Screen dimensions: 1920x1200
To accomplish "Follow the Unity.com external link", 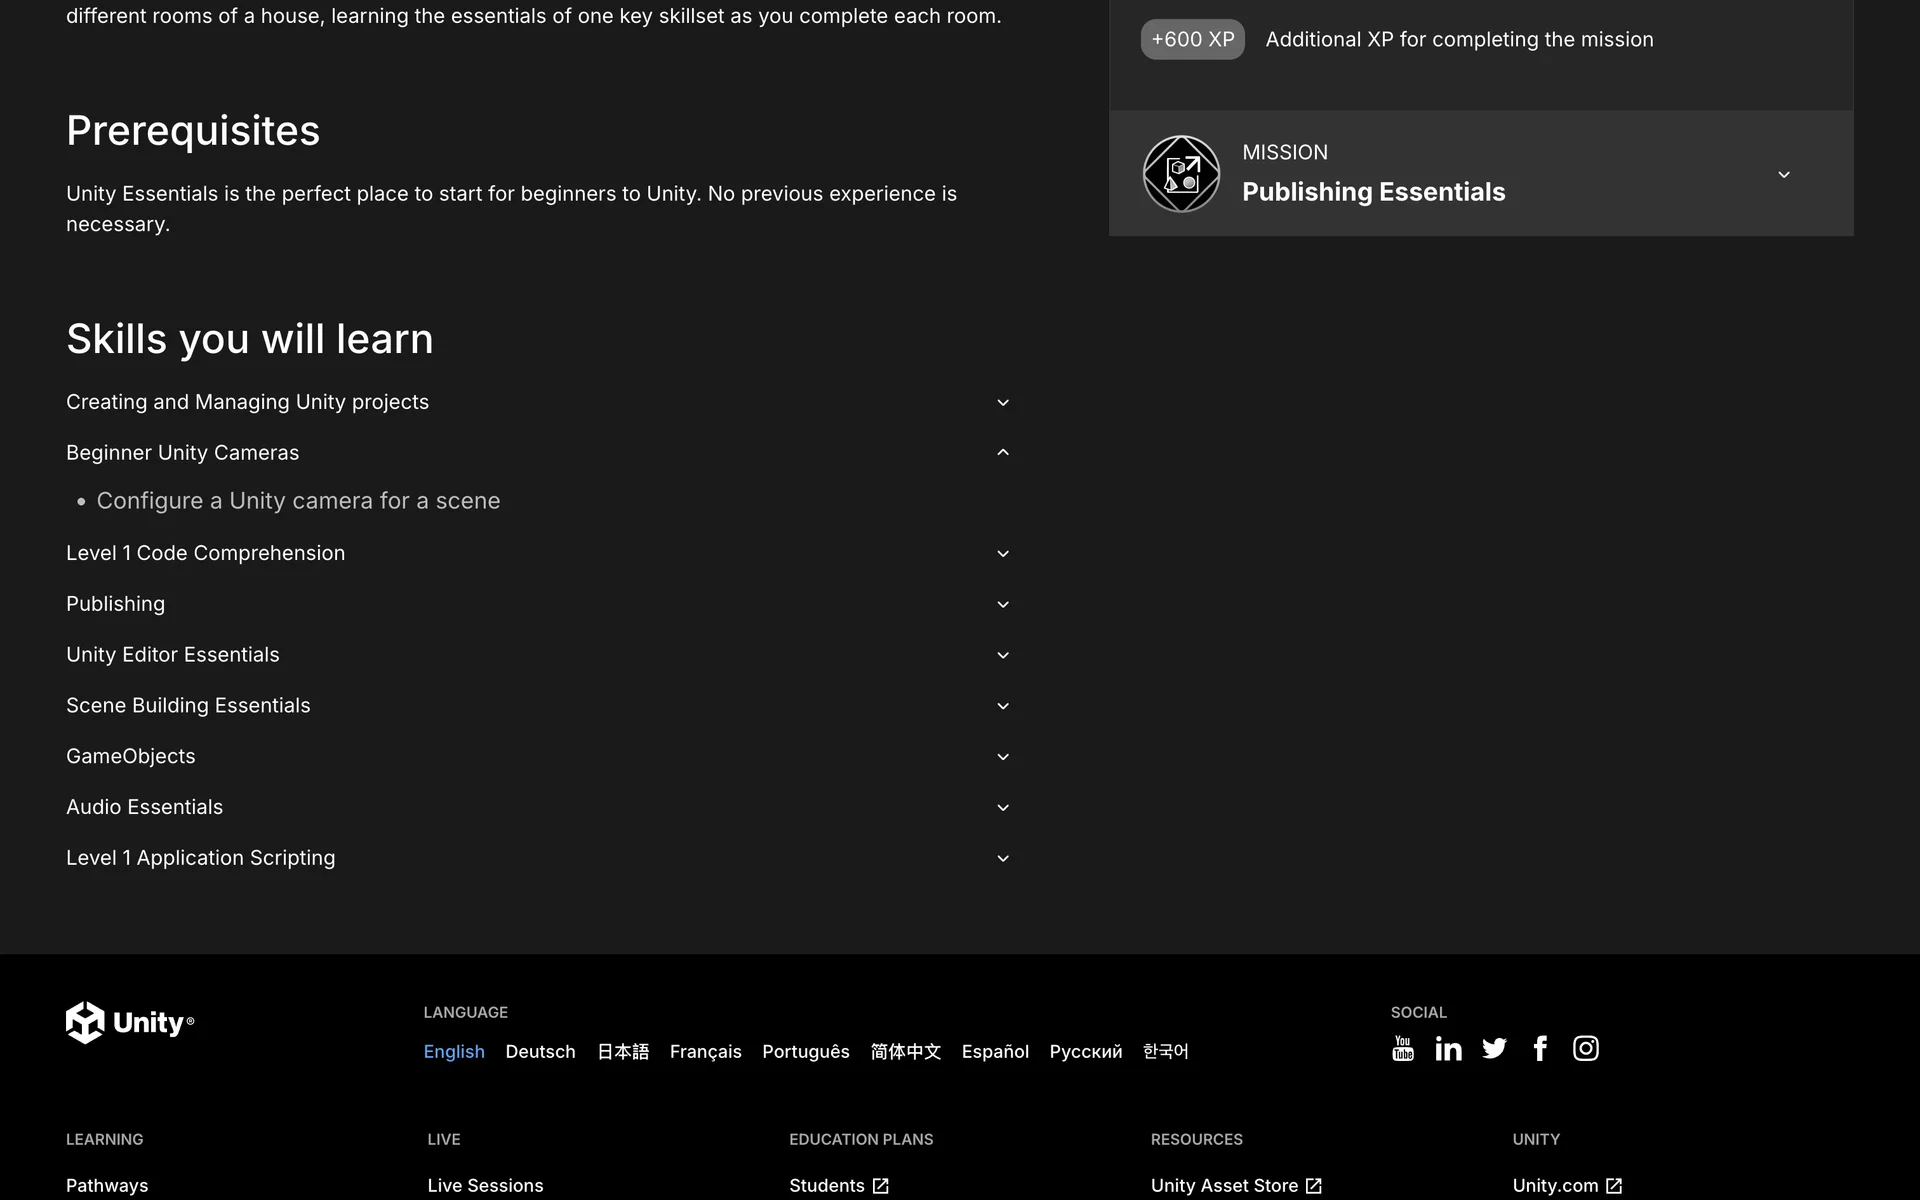I will (x=1566, y=1186).
